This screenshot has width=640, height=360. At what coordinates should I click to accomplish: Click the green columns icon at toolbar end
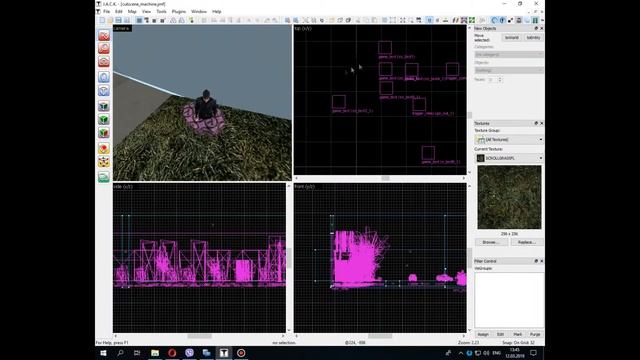(535, 20)
